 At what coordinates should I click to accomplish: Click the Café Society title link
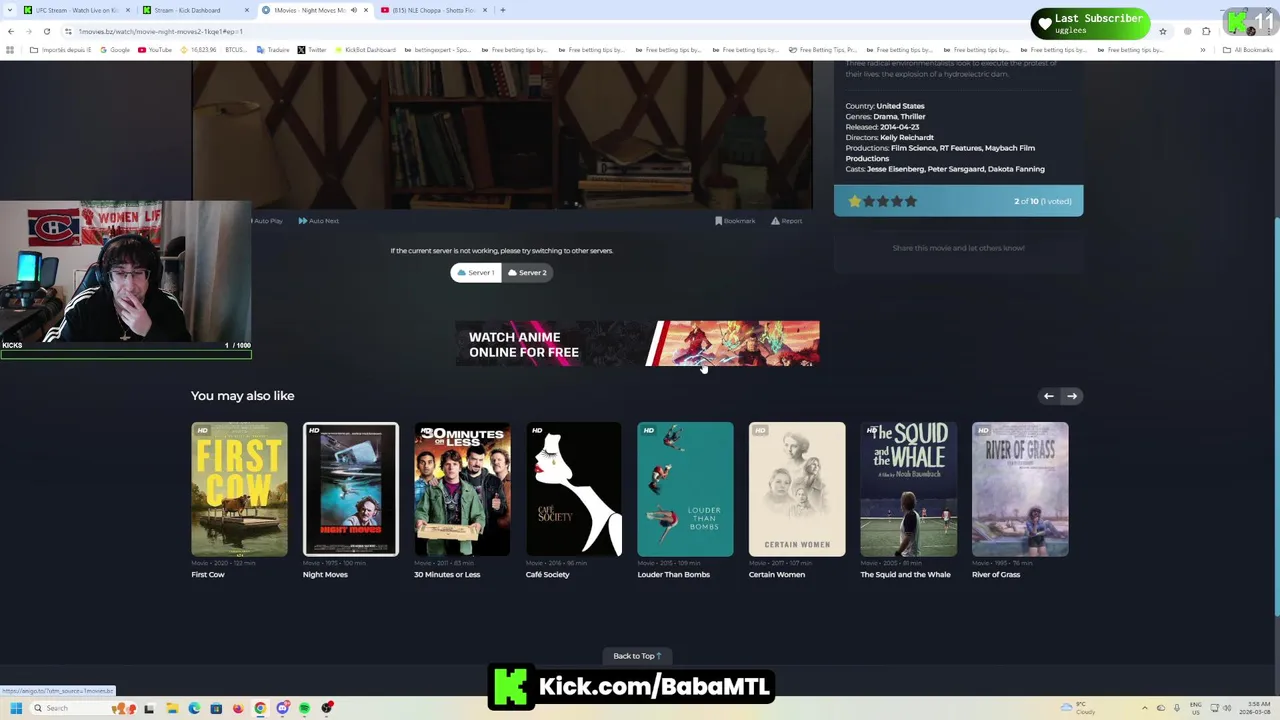pyautogui.click(x=548, y=575)
